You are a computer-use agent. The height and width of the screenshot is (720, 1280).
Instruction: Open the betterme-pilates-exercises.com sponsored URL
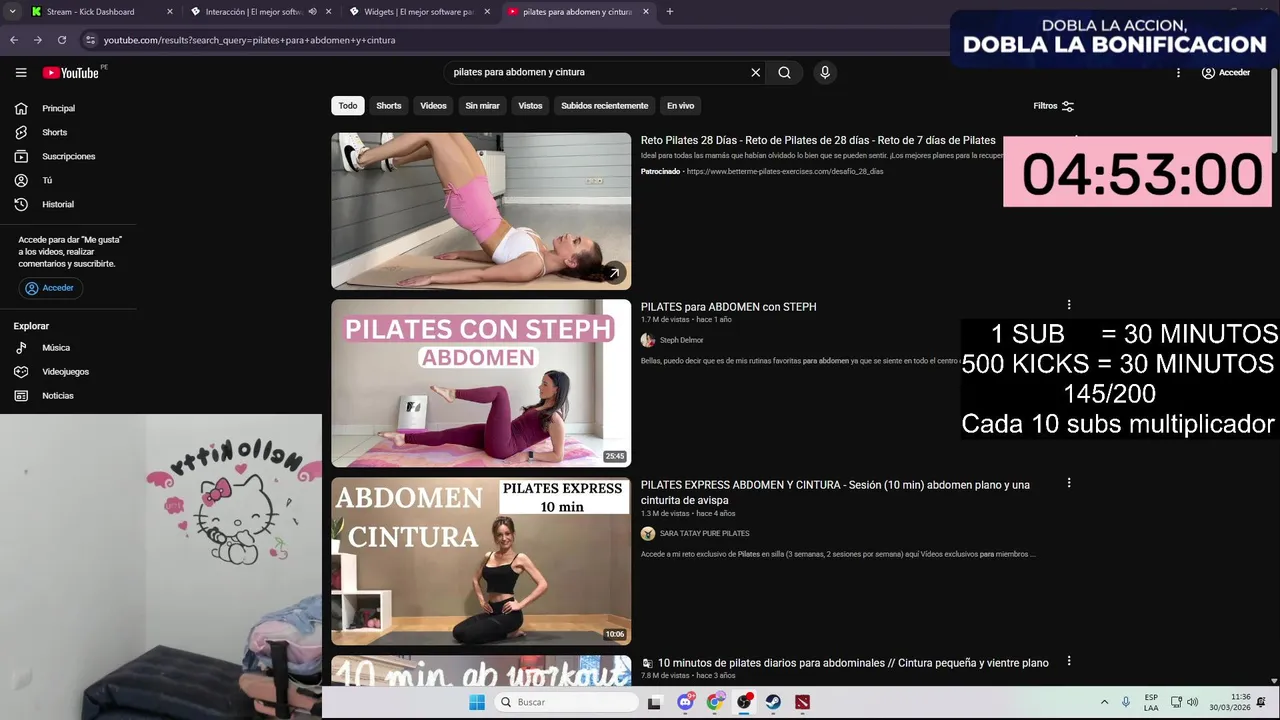click(785, 171)
